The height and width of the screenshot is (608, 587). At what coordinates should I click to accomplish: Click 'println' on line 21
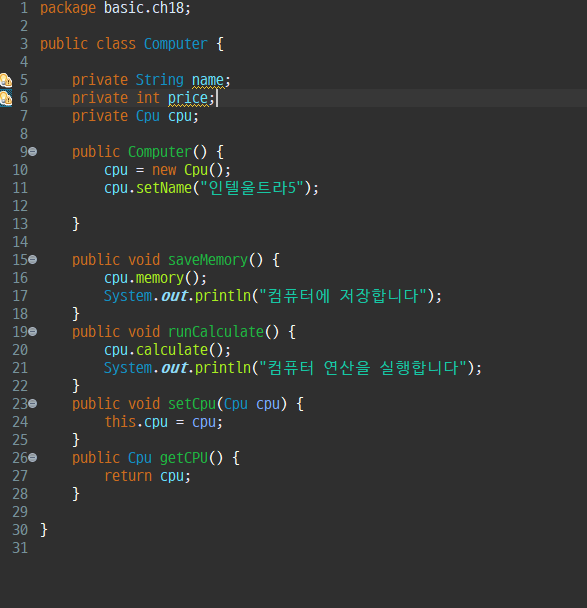coord(223,368)
